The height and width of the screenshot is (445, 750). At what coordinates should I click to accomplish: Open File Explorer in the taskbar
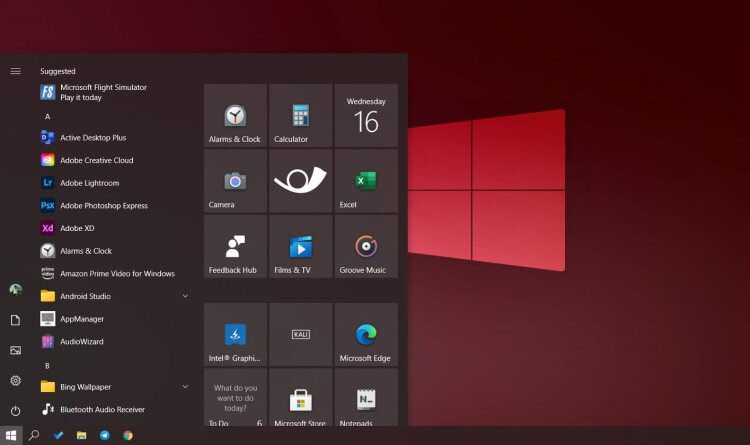81,435
